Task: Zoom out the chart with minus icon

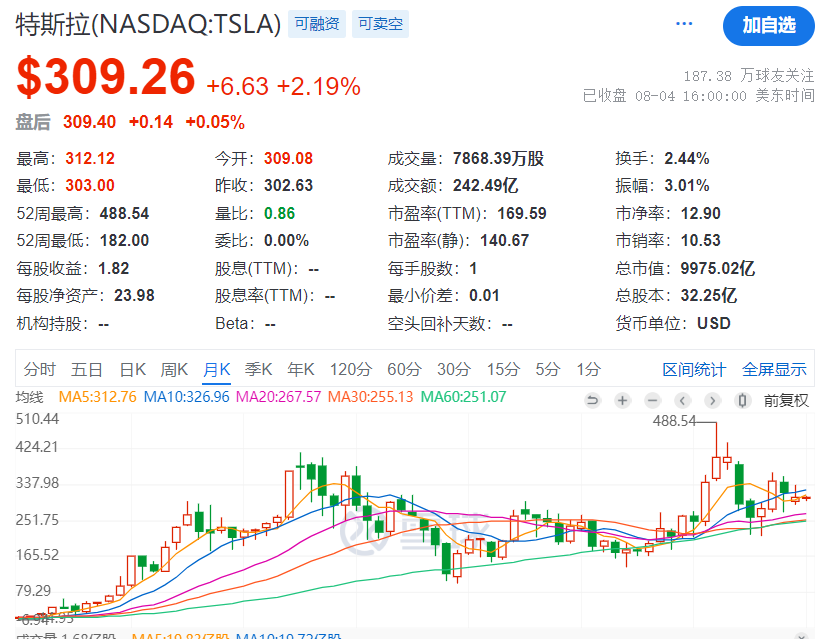Action: tap(653, 400)
